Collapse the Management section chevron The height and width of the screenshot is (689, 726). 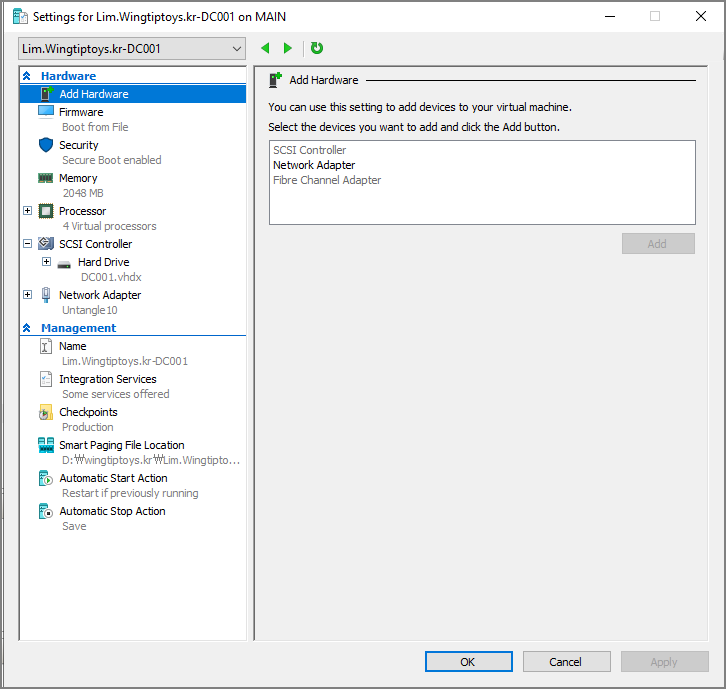[27, 328]
